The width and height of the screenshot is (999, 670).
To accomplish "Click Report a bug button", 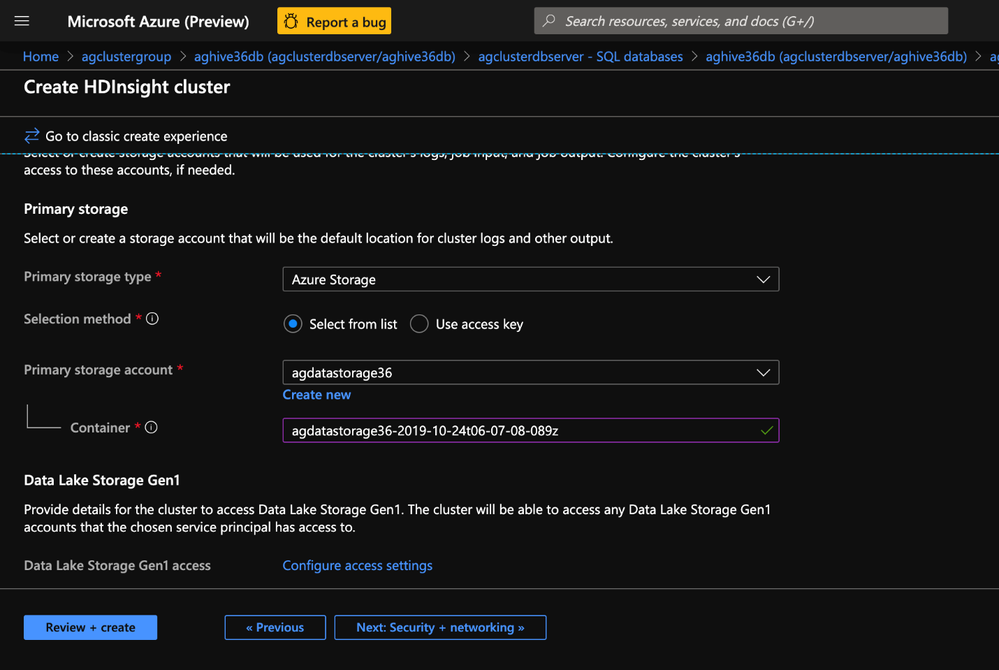I will click(x=334, y=22).
